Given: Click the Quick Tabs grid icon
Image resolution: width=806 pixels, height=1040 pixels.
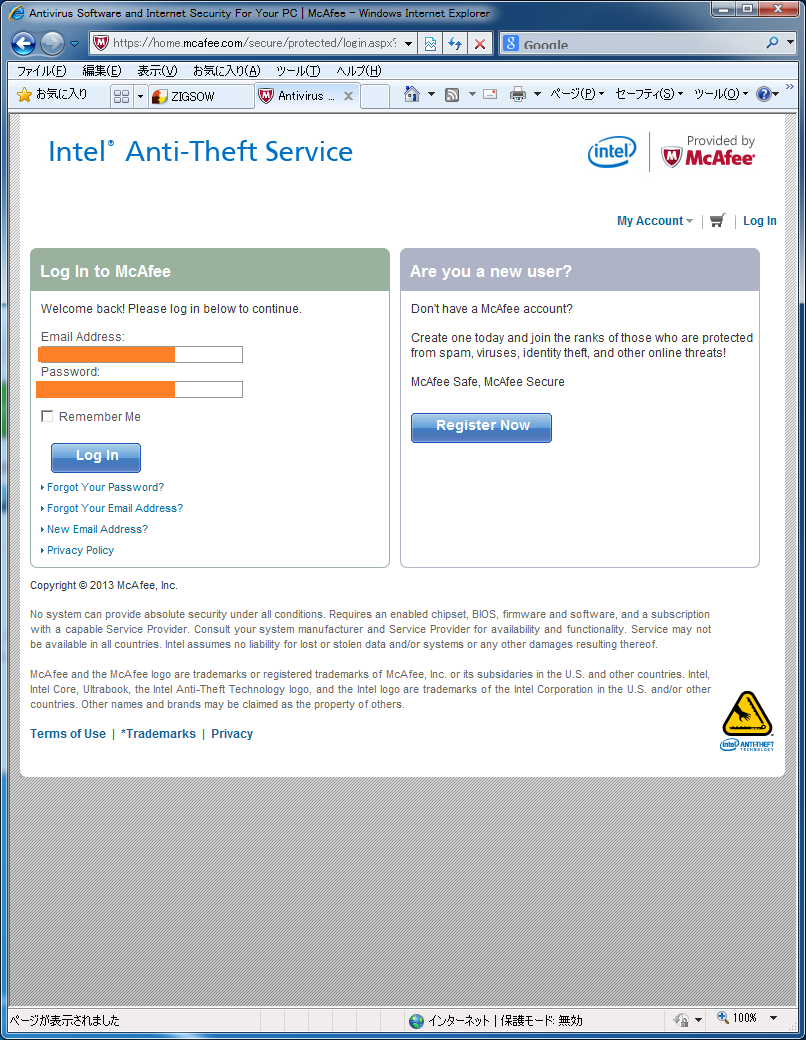Looking at the screenshot, I should [121, 96].
